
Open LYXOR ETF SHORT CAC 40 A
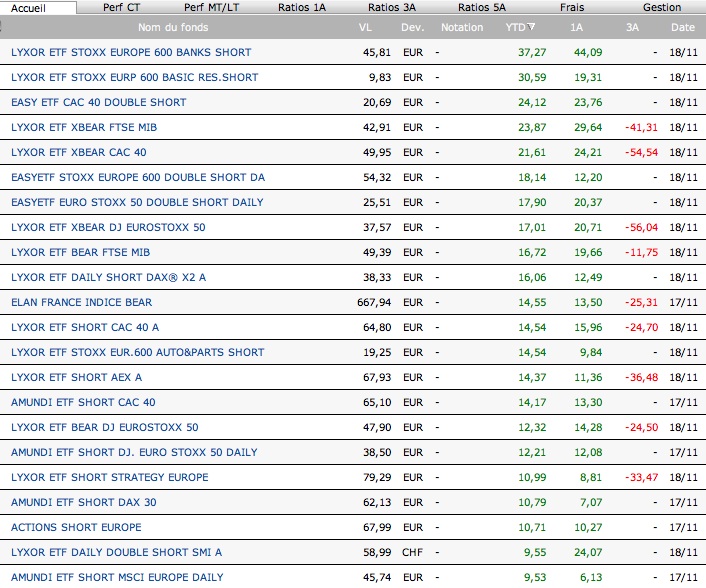tap(85, 327)
